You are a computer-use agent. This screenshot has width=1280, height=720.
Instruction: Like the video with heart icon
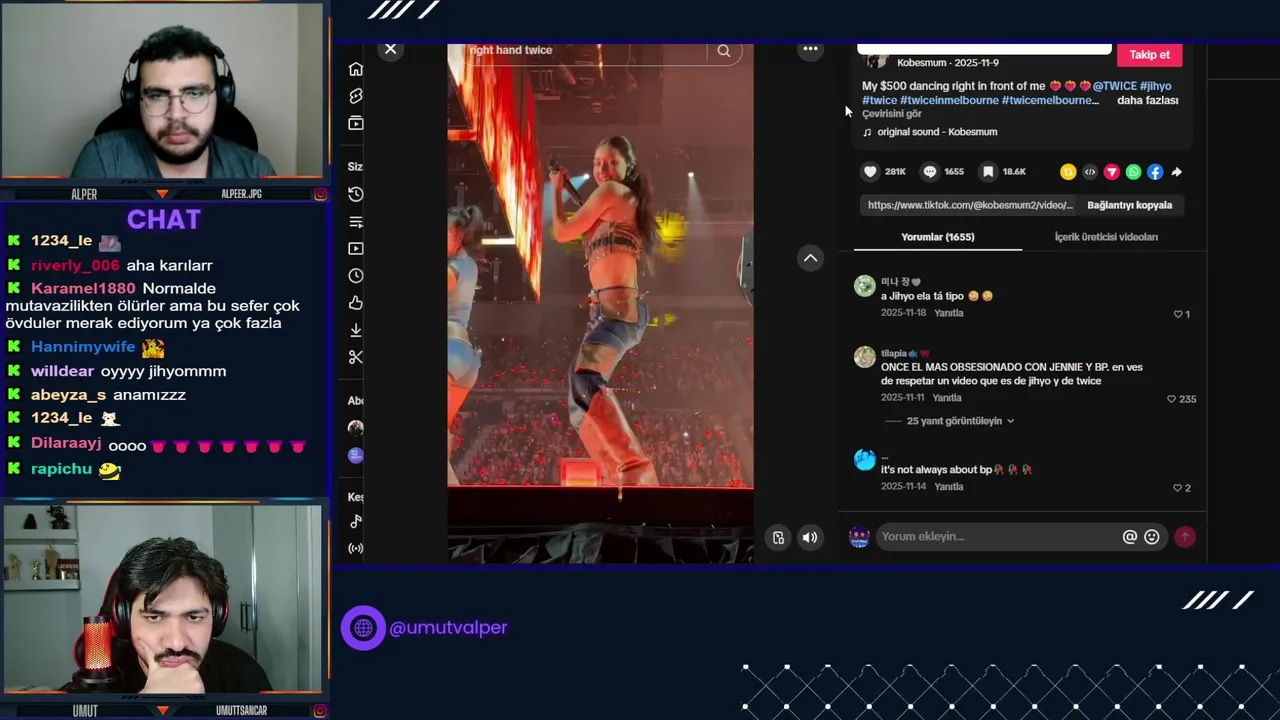[x=870, y=172]
